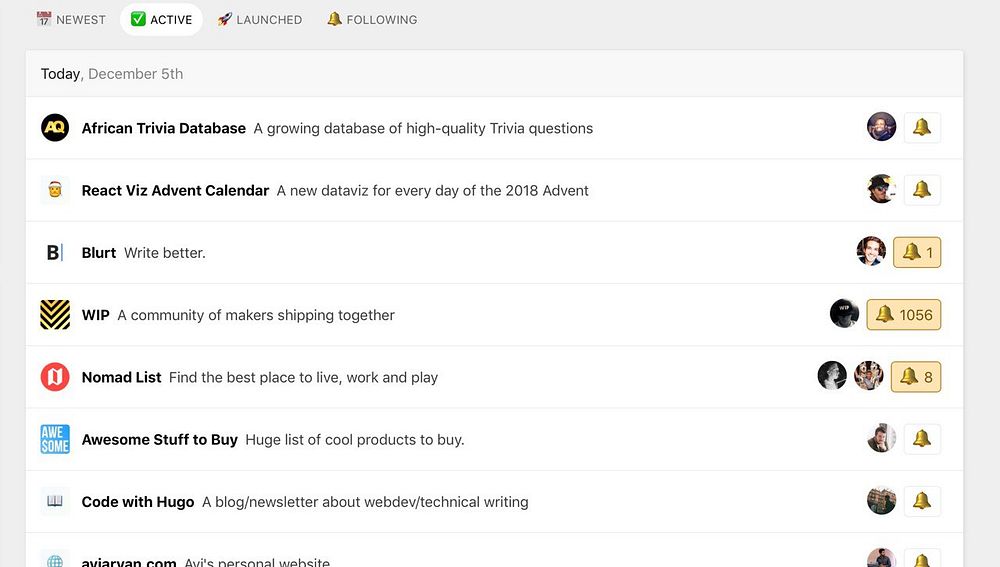Open the African Trivia Database AQ logo
Screen dimensions: 1000x567
coord(55,128)
